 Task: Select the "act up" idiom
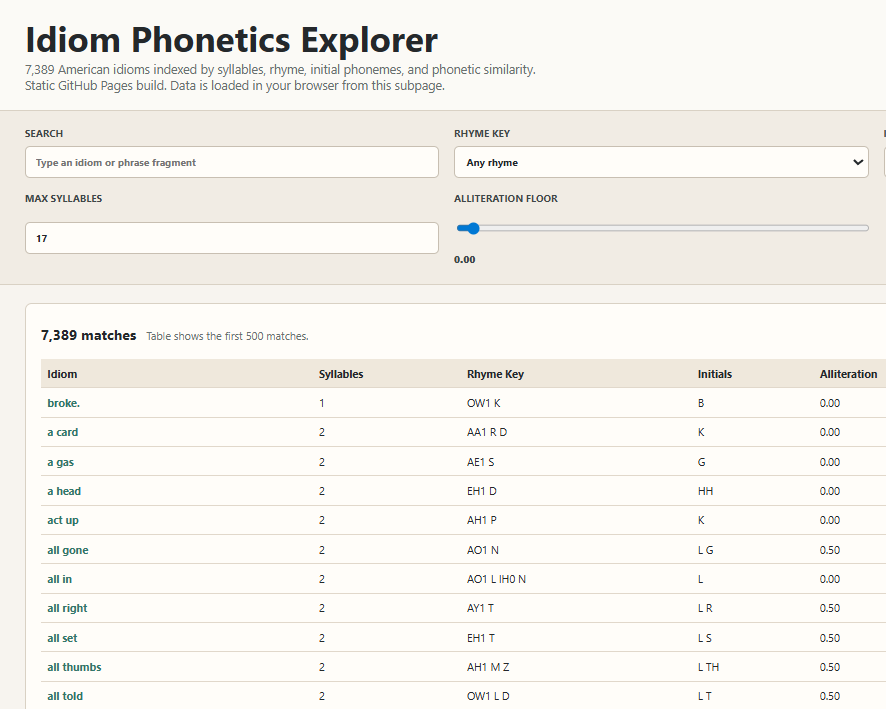tap(62, 520)
